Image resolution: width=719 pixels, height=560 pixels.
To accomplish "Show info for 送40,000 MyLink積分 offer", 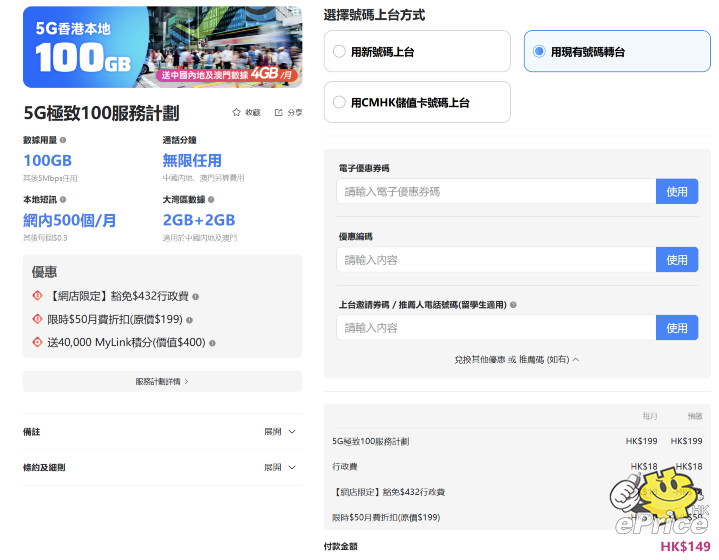I will (212, 343).
